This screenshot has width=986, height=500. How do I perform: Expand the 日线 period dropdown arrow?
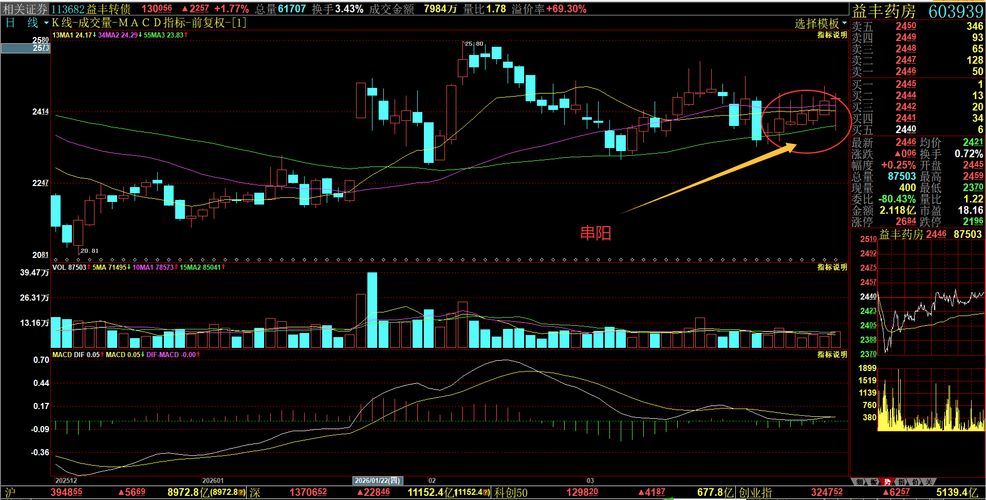point(47,23)
